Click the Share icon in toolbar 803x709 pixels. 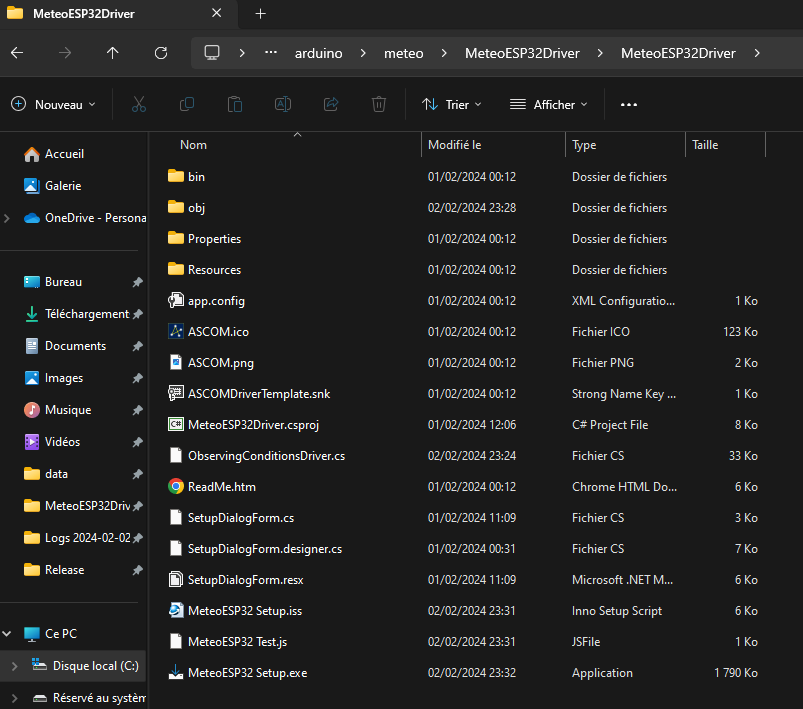[331, 104]
